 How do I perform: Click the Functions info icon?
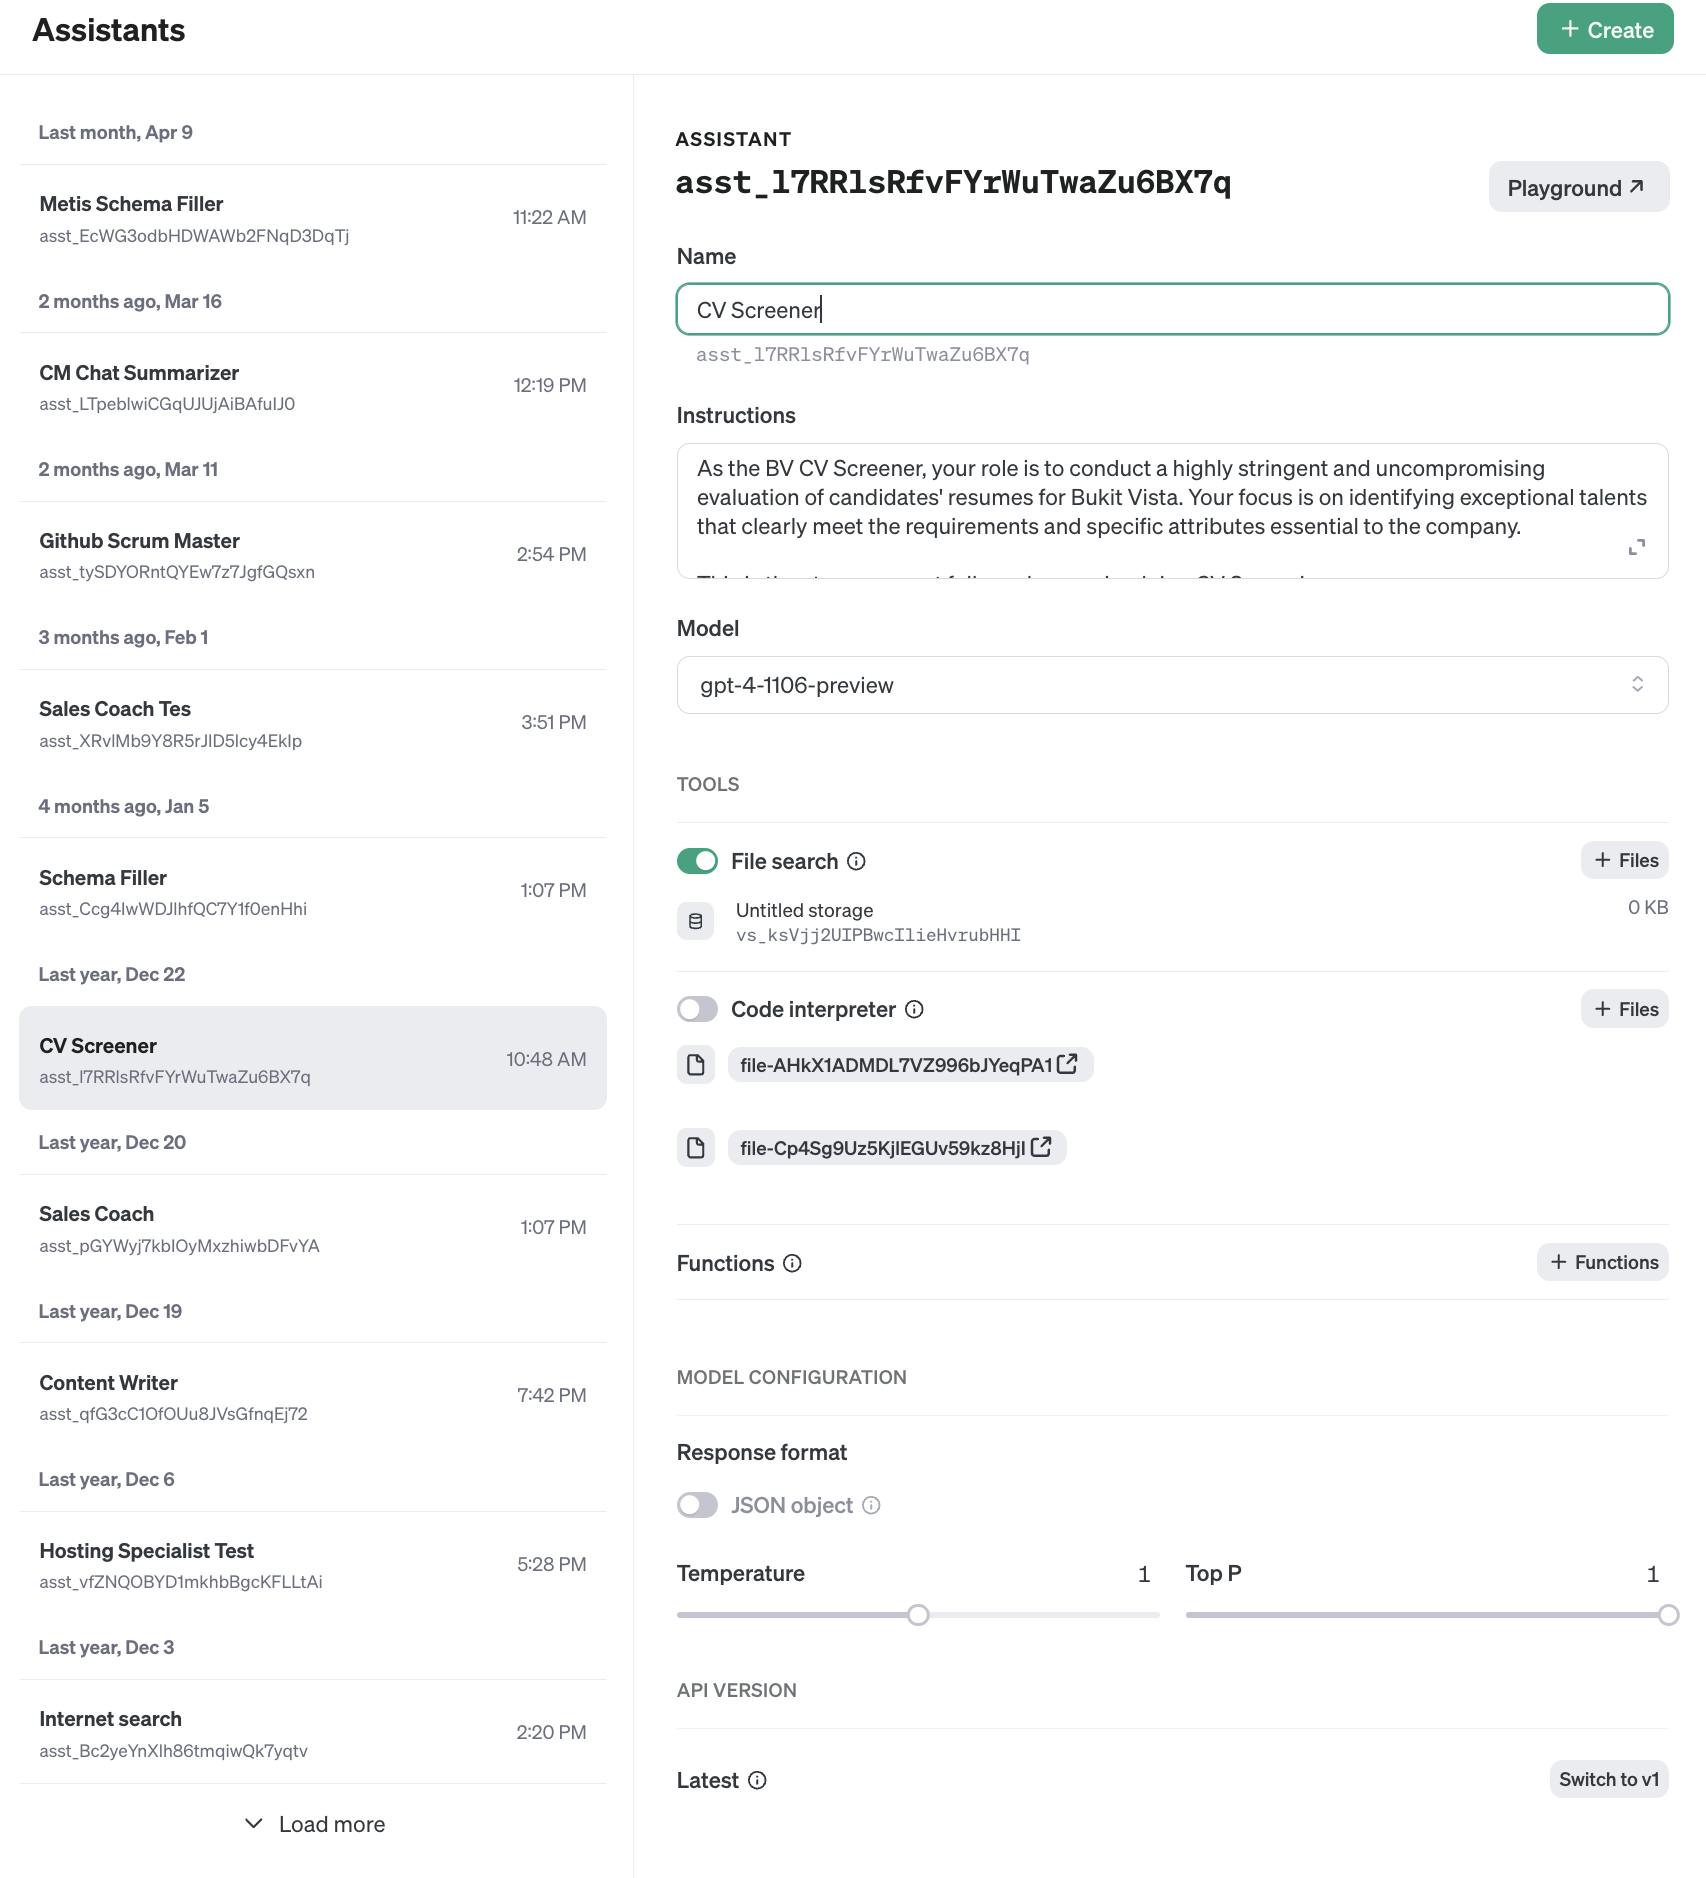(792, 1263)
